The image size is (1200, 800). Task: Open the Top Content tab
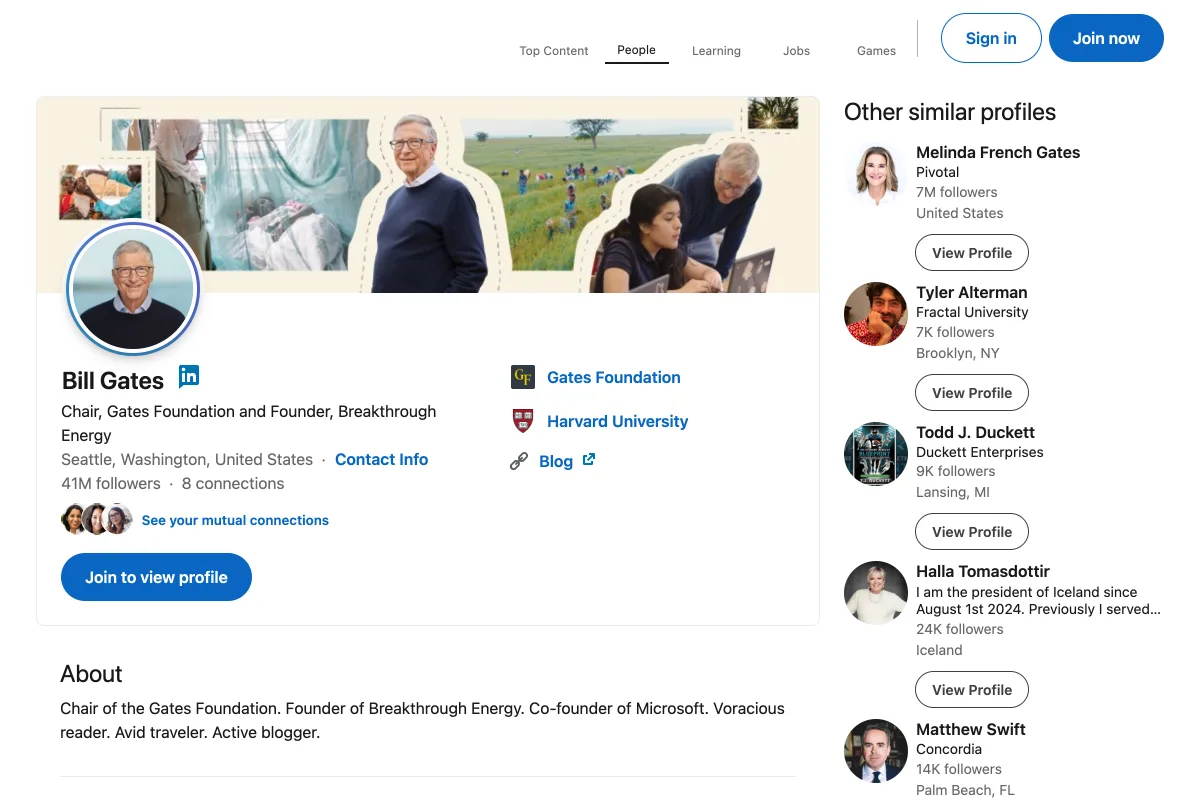pyautogui.click(x=554, y=51)
